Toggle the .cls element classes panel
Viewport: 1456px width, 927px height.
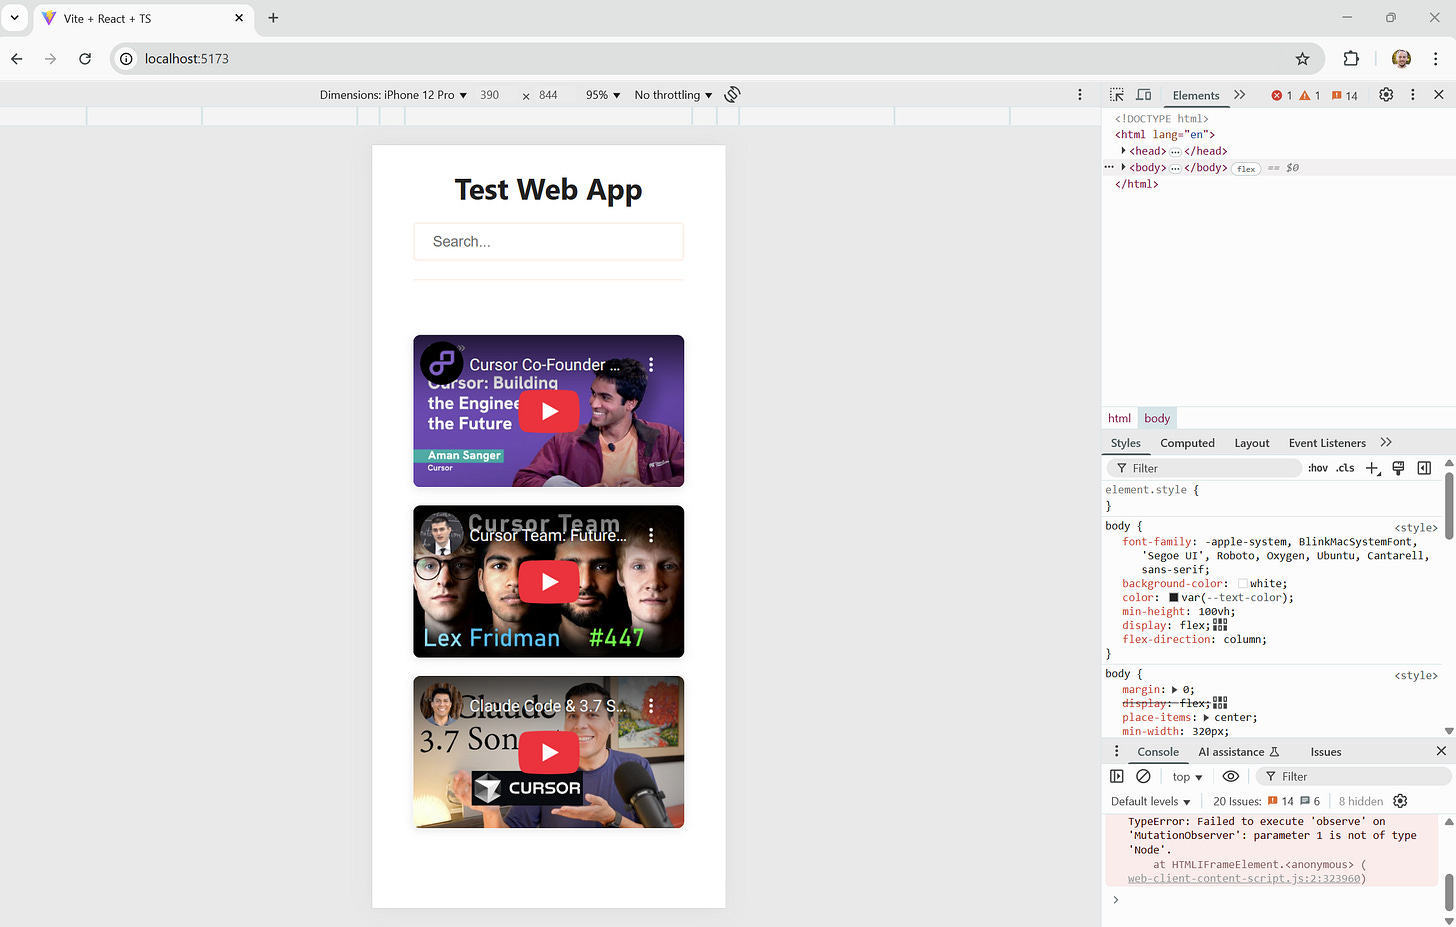click(1346, 468)
